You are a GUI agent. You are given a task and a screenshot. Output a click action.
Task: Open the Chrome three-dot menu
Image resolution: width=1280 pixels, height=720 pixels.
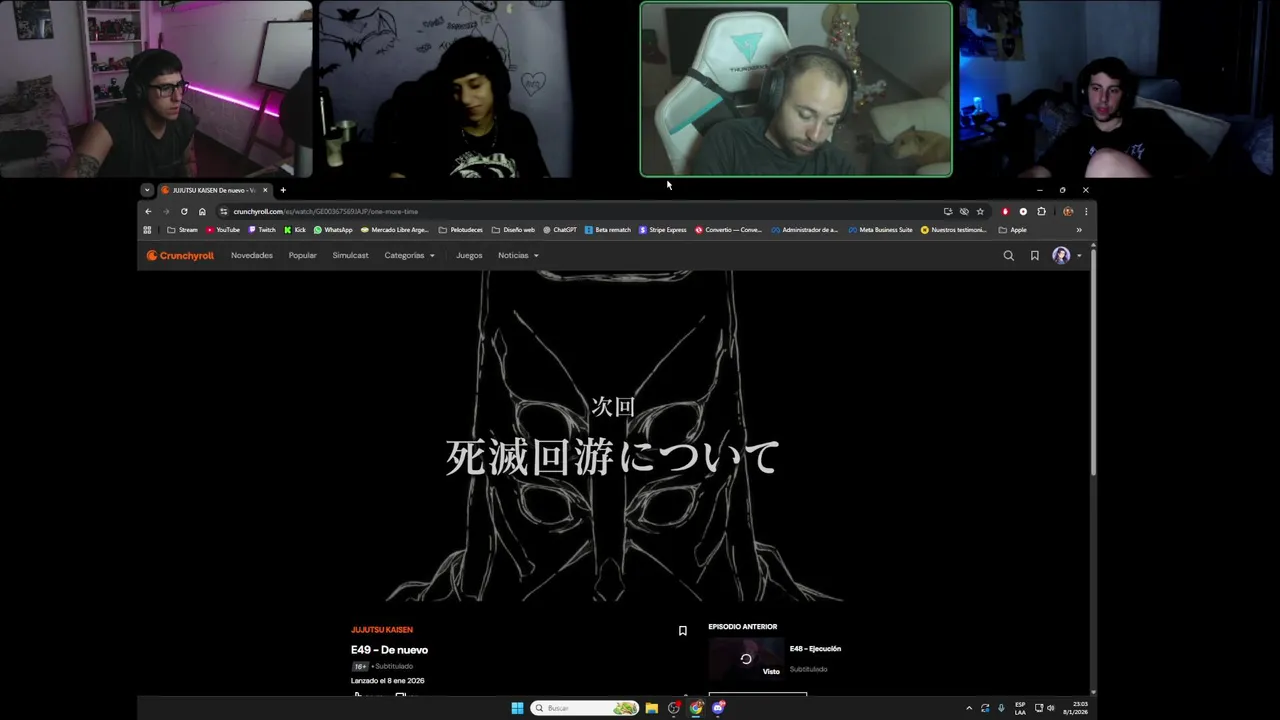(1086, 211)
